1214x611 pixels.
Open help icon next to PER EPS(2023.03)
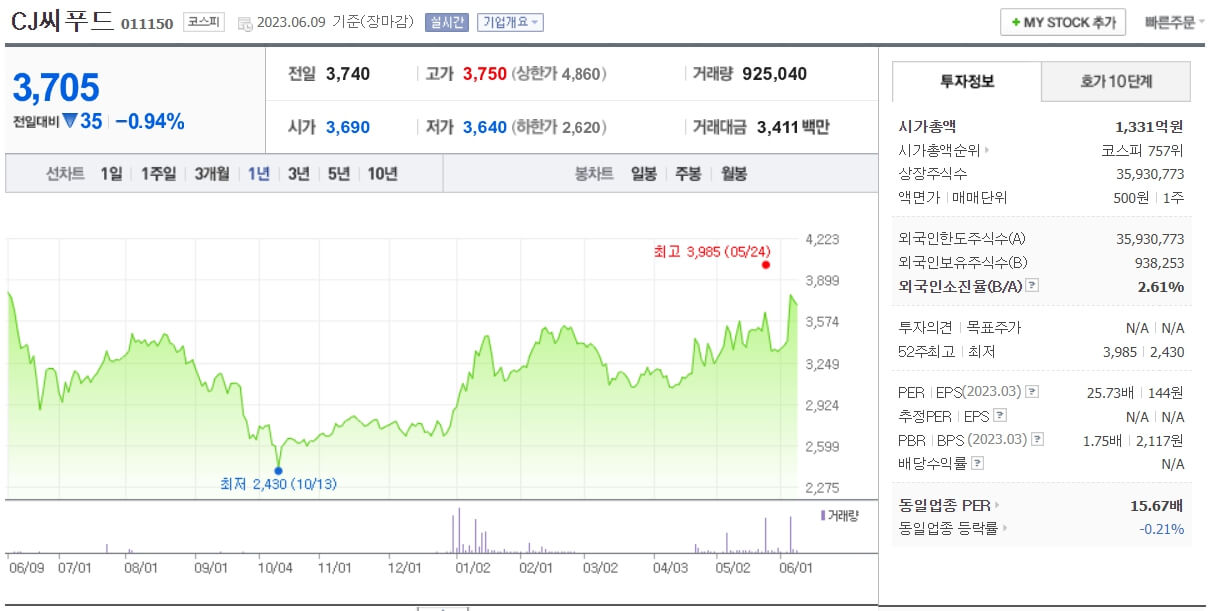point(1033,392)
